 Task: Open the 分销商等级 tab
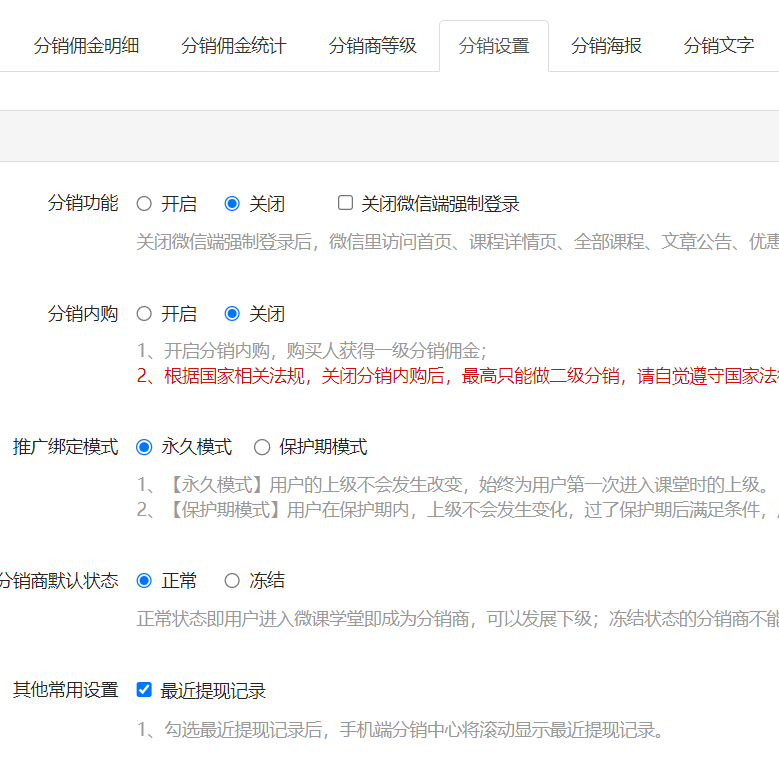(x=372, y=46)
